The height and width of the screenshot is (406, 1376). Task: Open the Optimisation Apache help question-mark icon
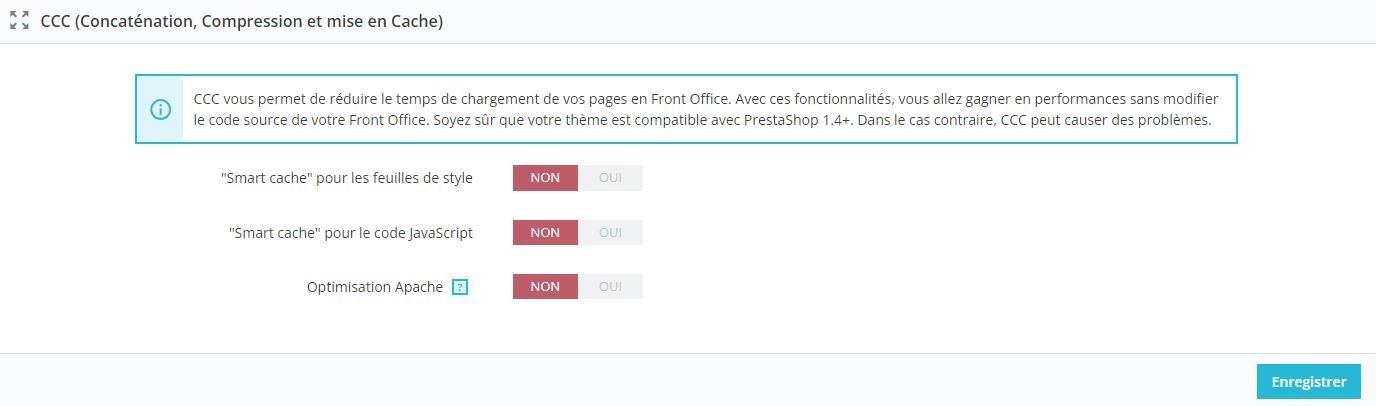pos(460,287)
